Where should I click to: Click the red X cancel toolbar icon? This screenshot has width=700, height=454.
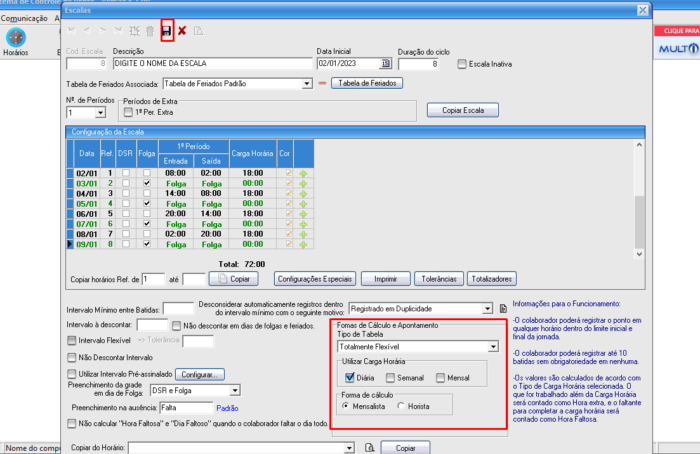[x=182, y=30]
